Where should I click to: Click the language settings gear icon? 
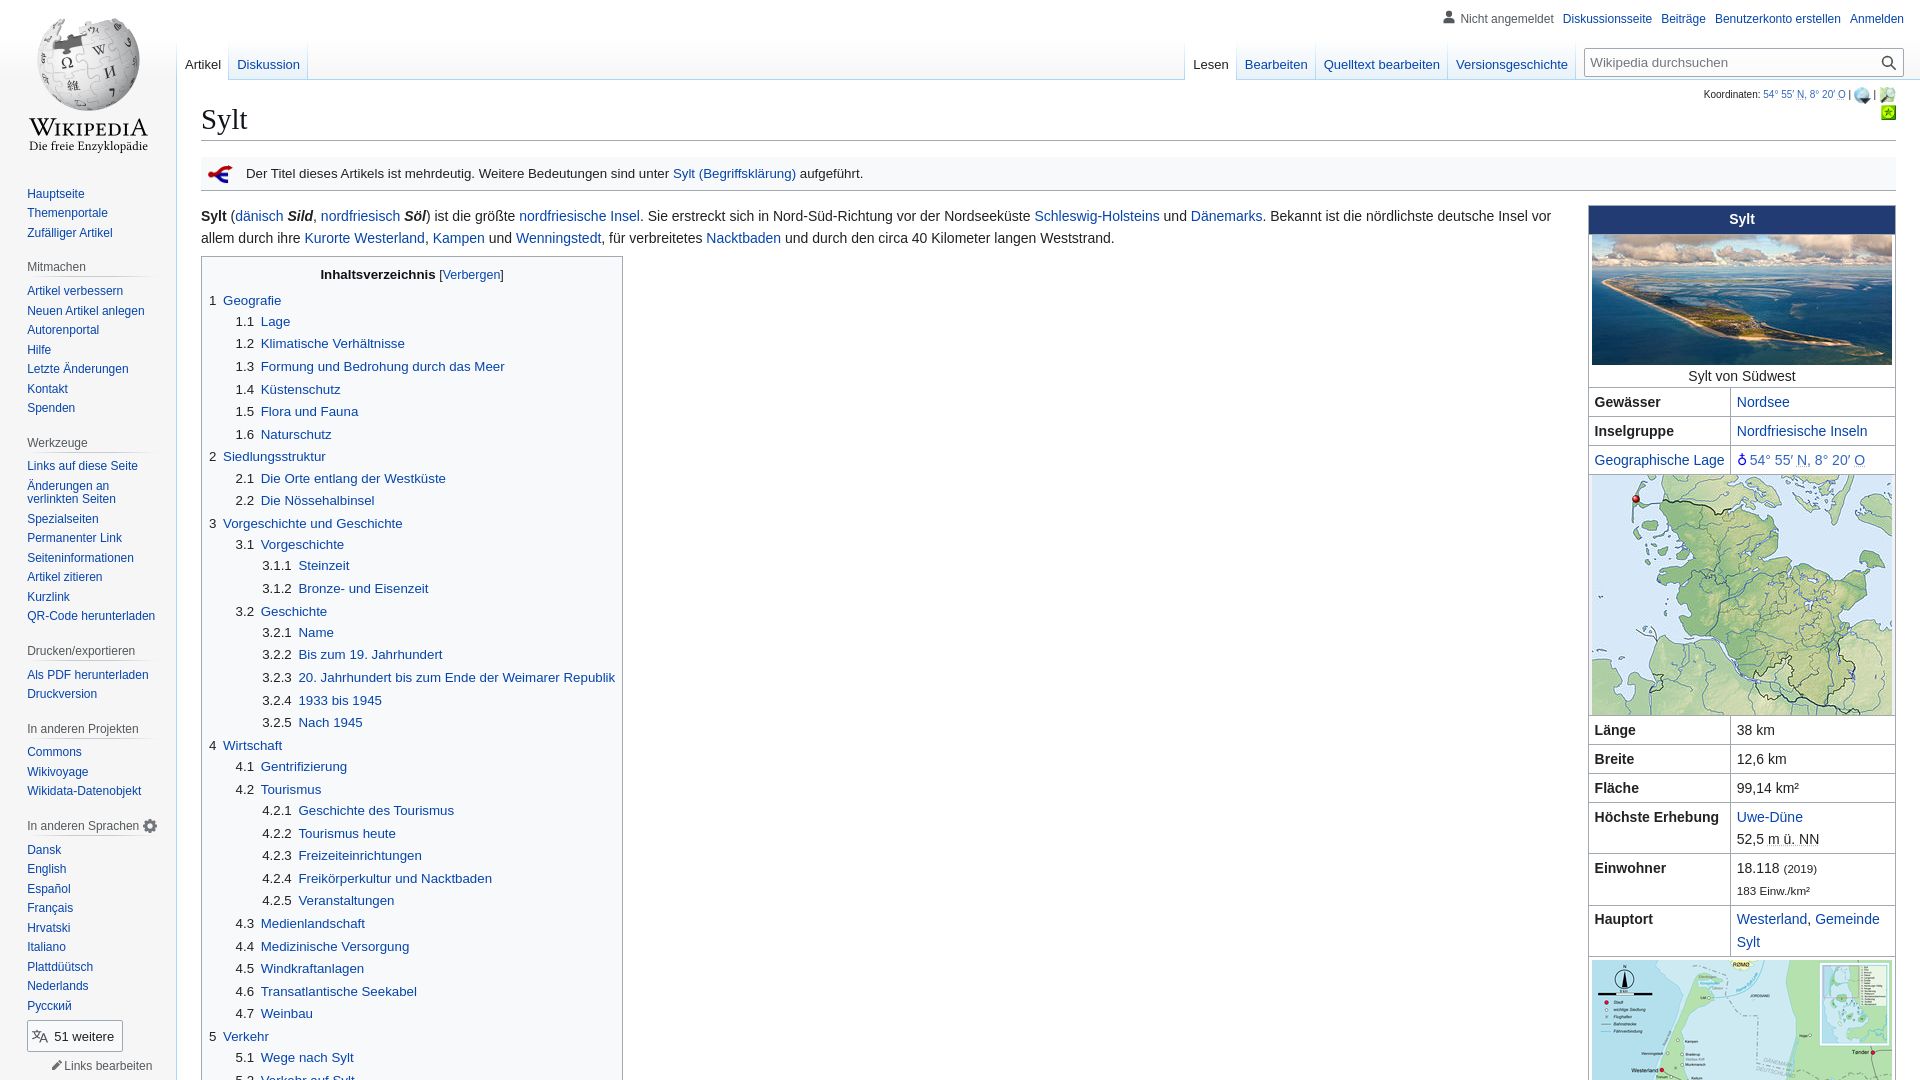coord(152,825)
